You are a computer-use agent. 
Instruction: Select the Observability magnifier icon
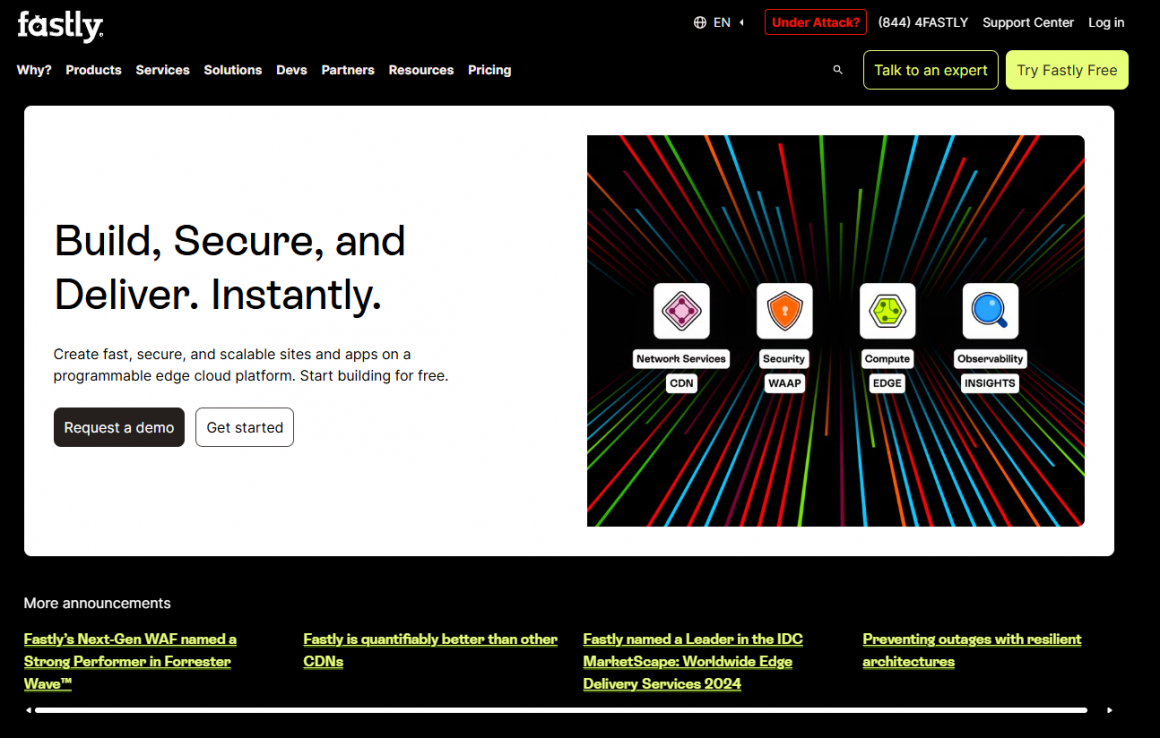tap(990, 311)
